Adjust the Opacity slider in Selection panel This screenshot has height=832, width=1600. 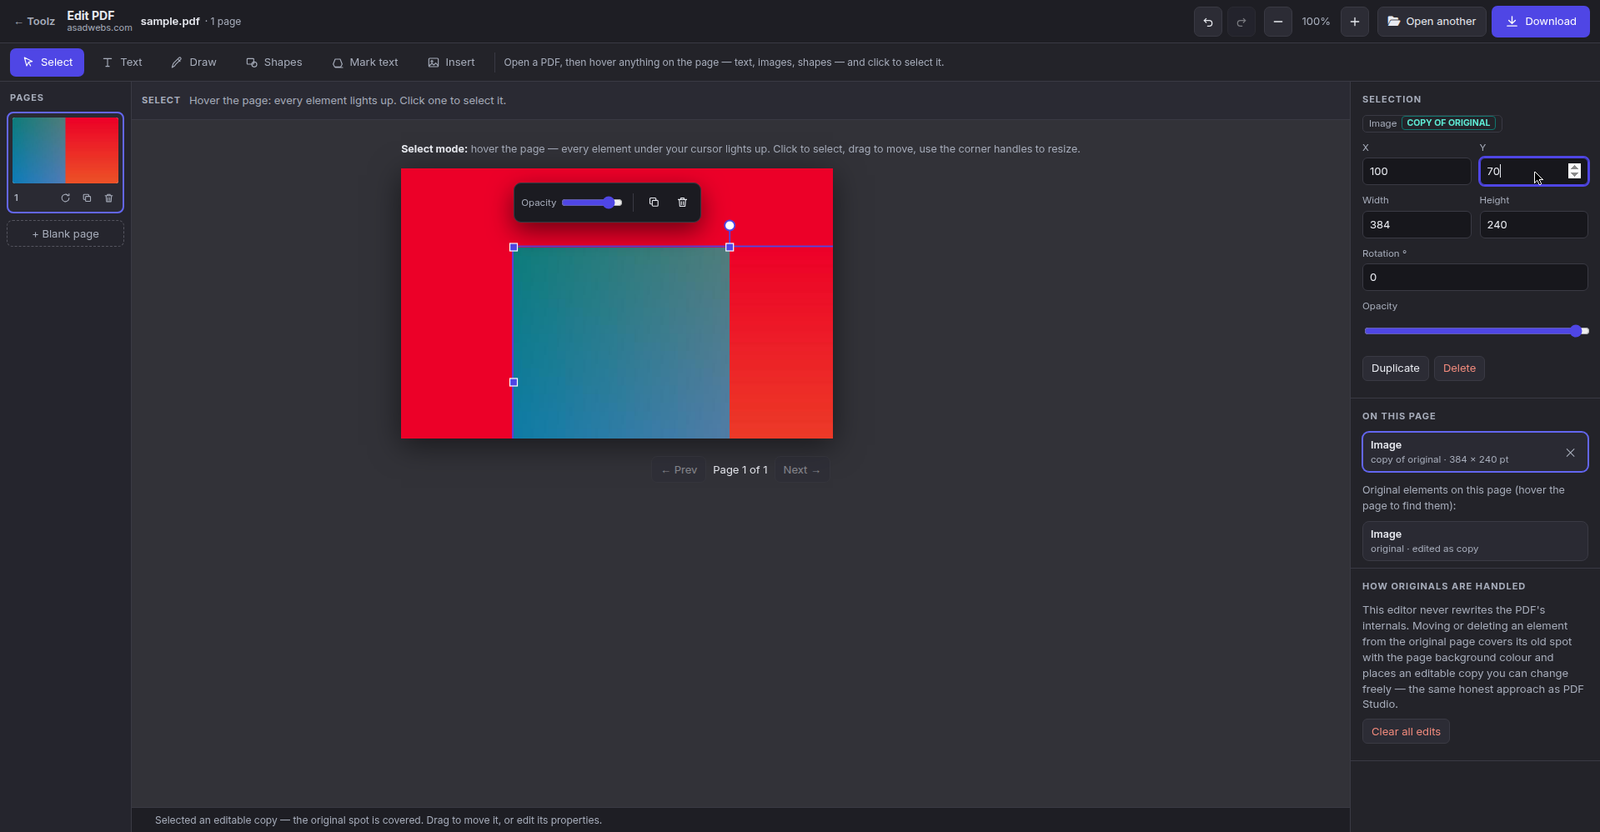(x=1475, y=331)
